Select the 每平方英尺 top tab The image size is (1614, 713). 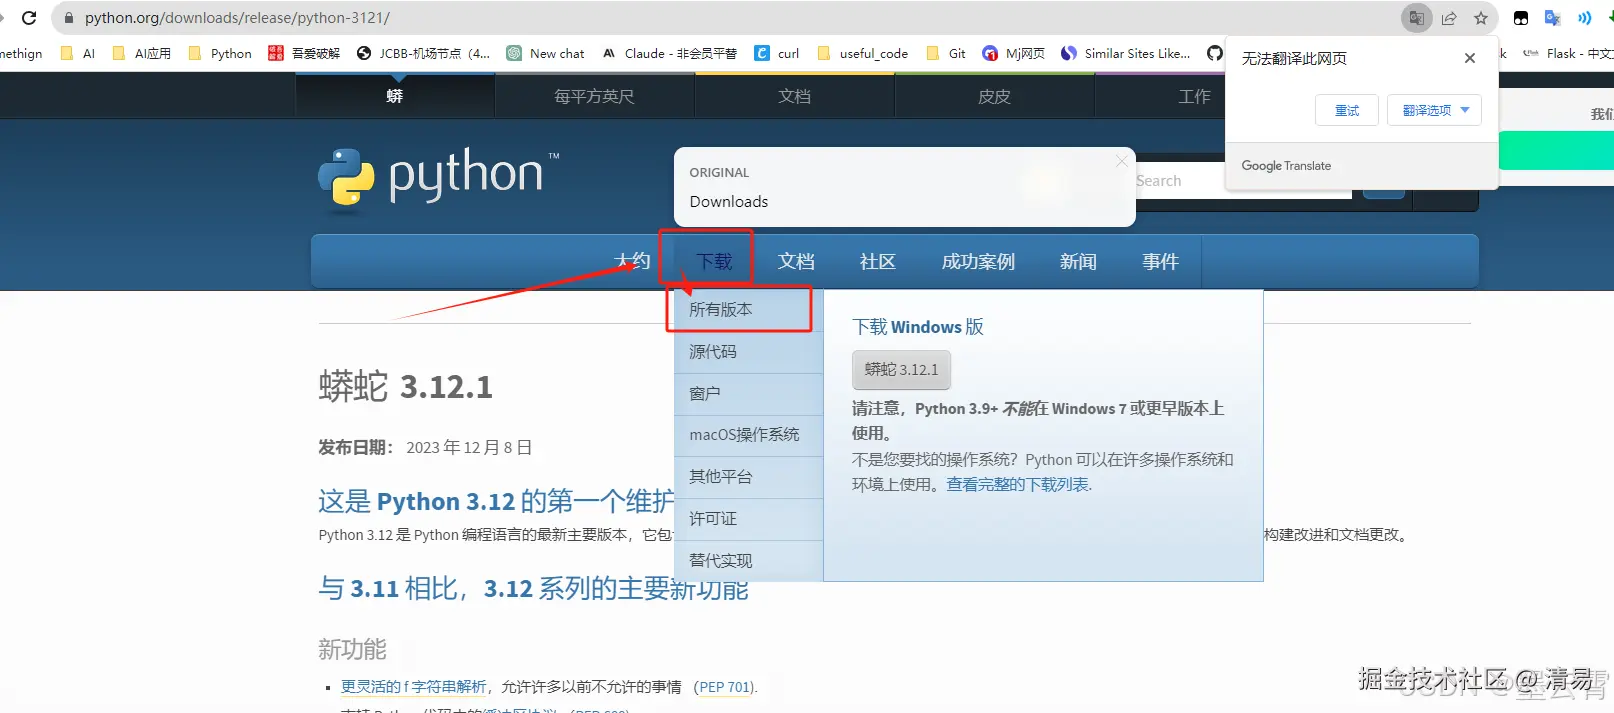pos(595,96)
